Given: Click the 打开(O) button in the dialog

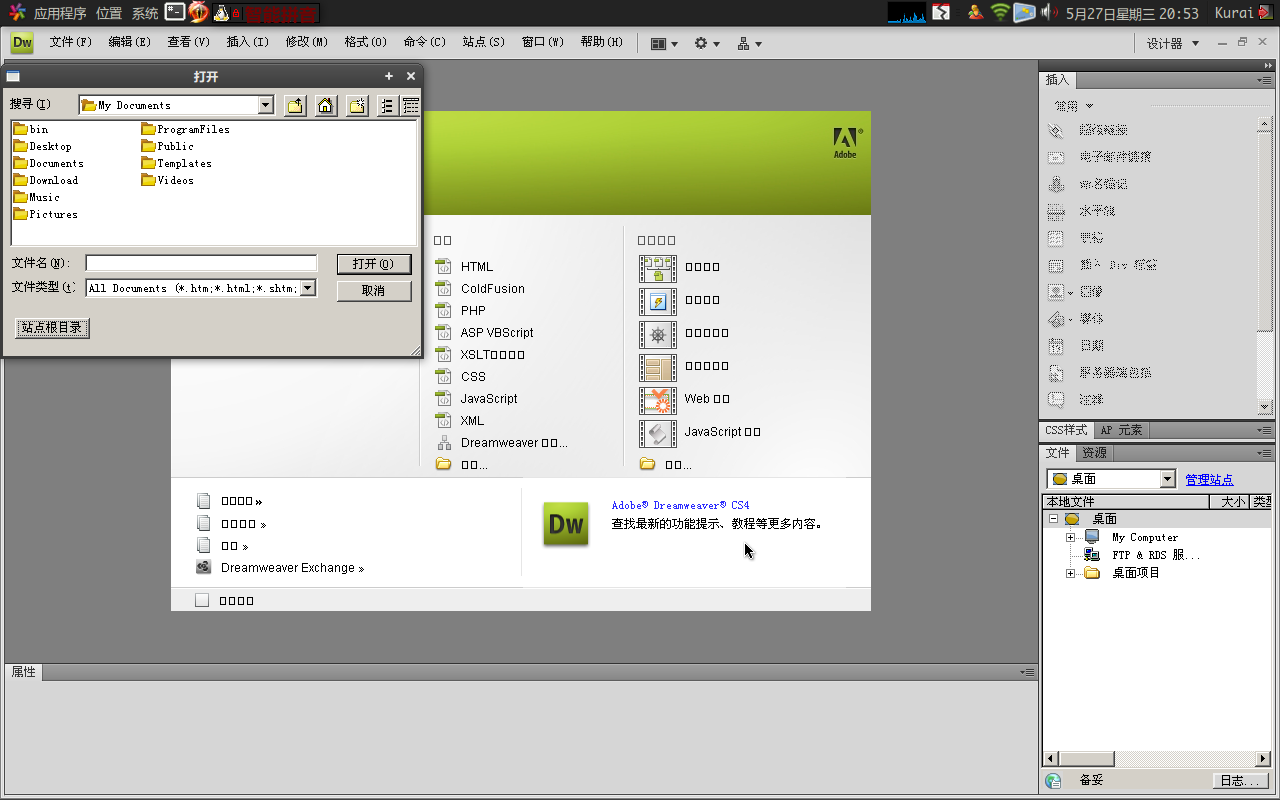Looking at the screenshot, I should tap(374, 264).
